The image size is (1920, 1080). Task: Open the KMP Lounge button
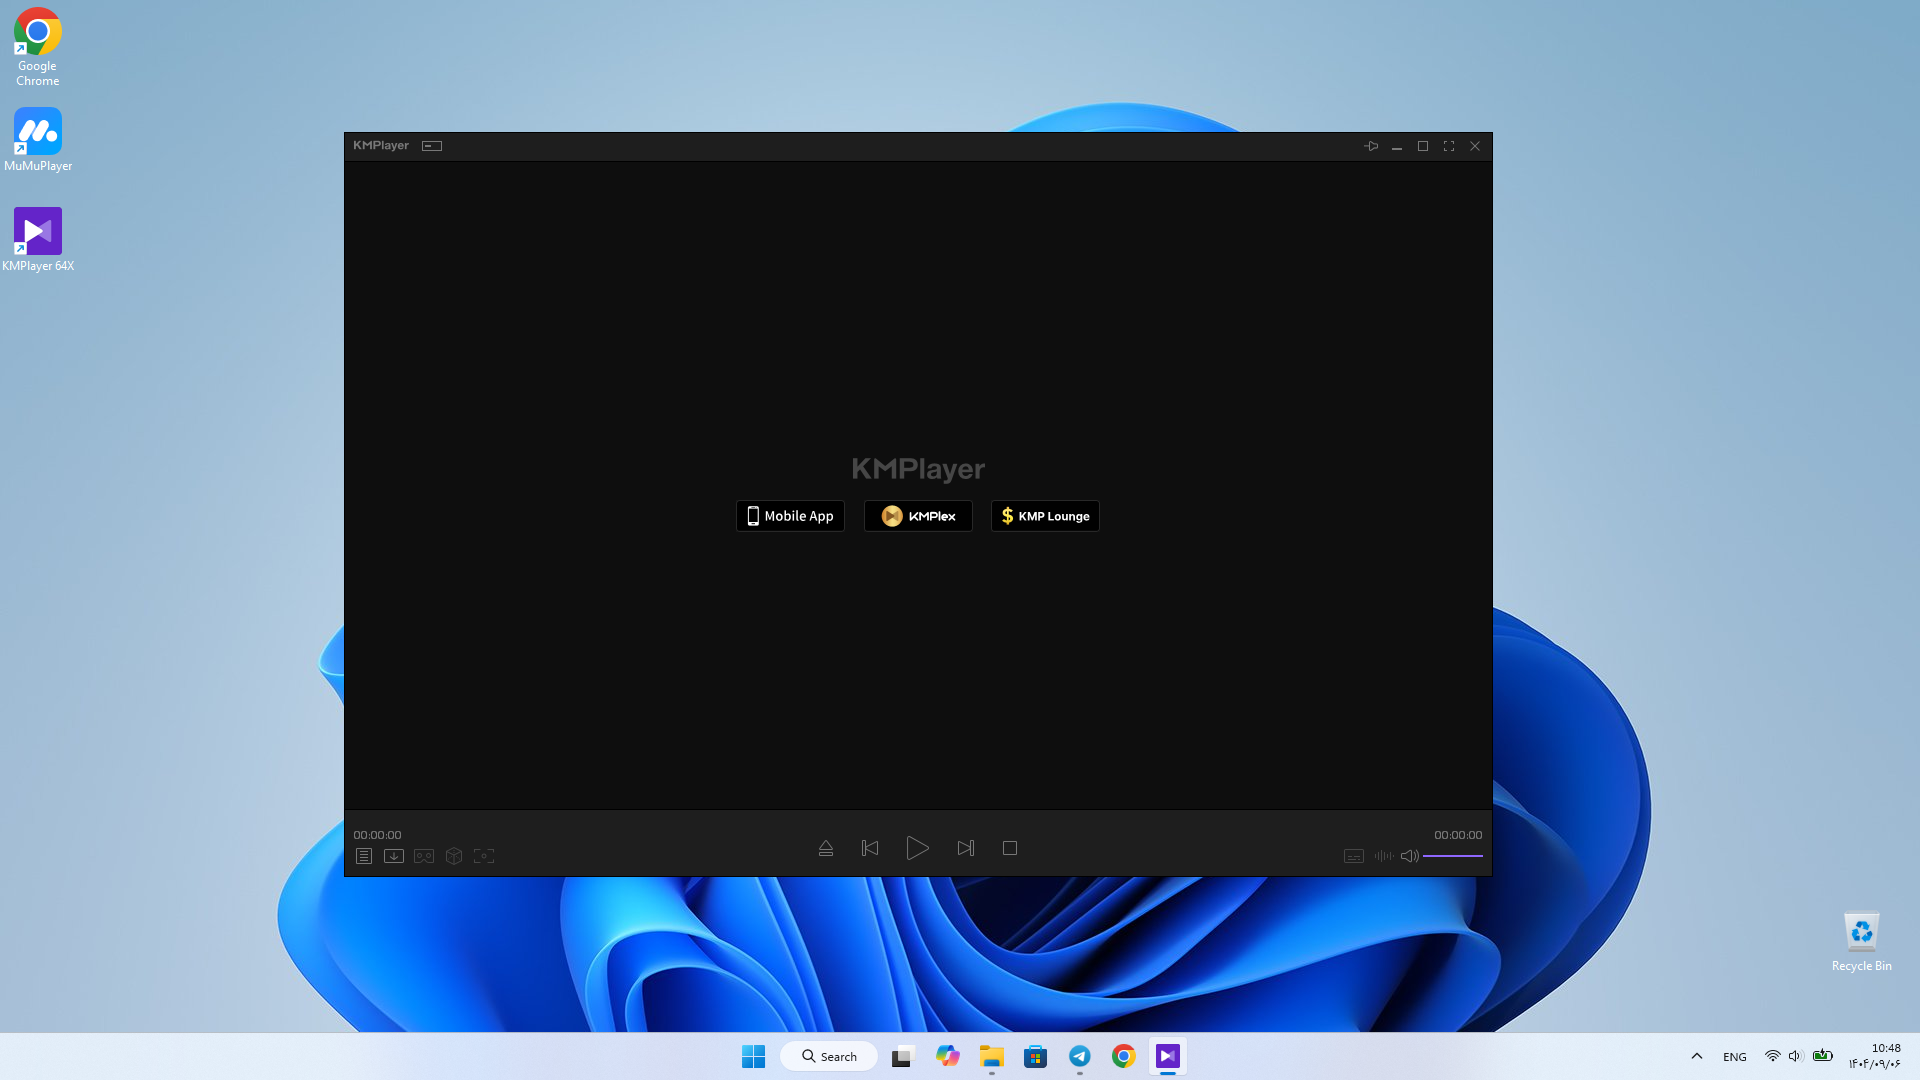(1045, 516)
